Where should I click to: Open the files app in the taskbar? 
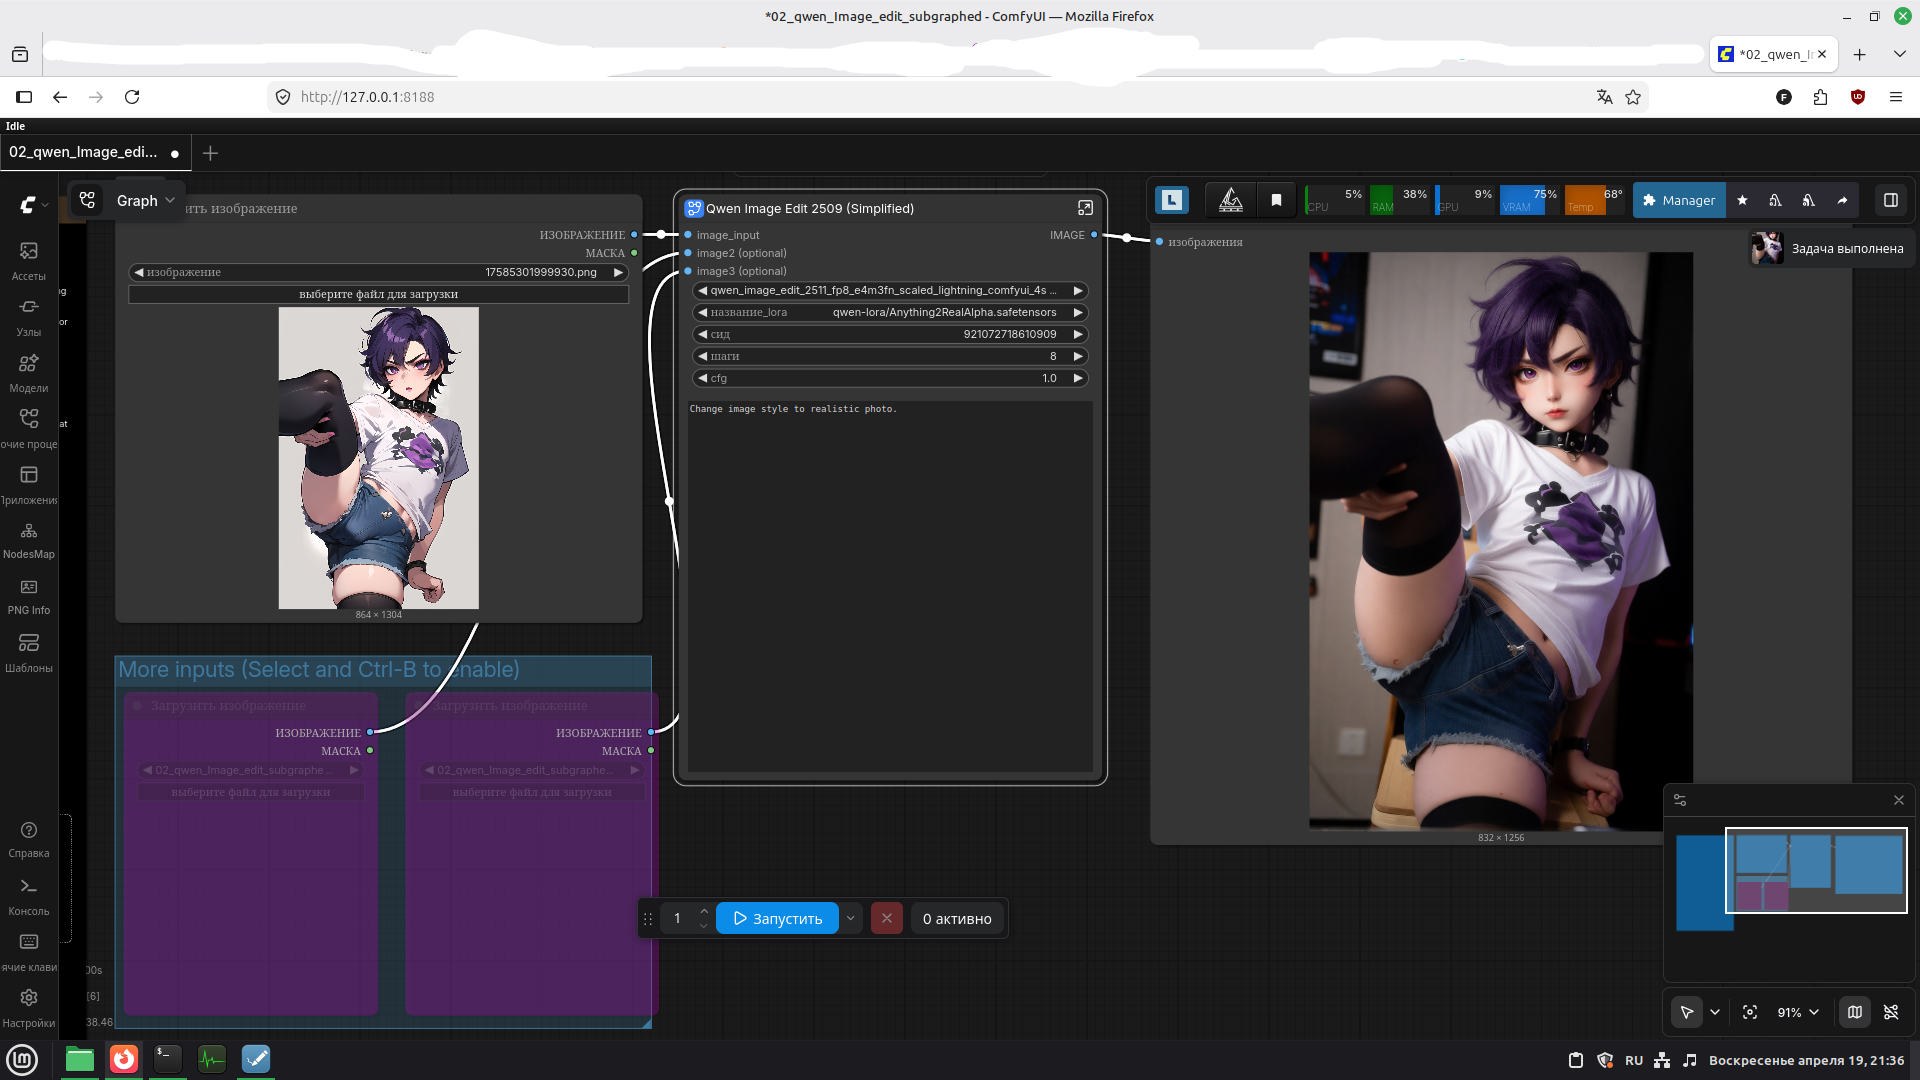(80, 1058)
